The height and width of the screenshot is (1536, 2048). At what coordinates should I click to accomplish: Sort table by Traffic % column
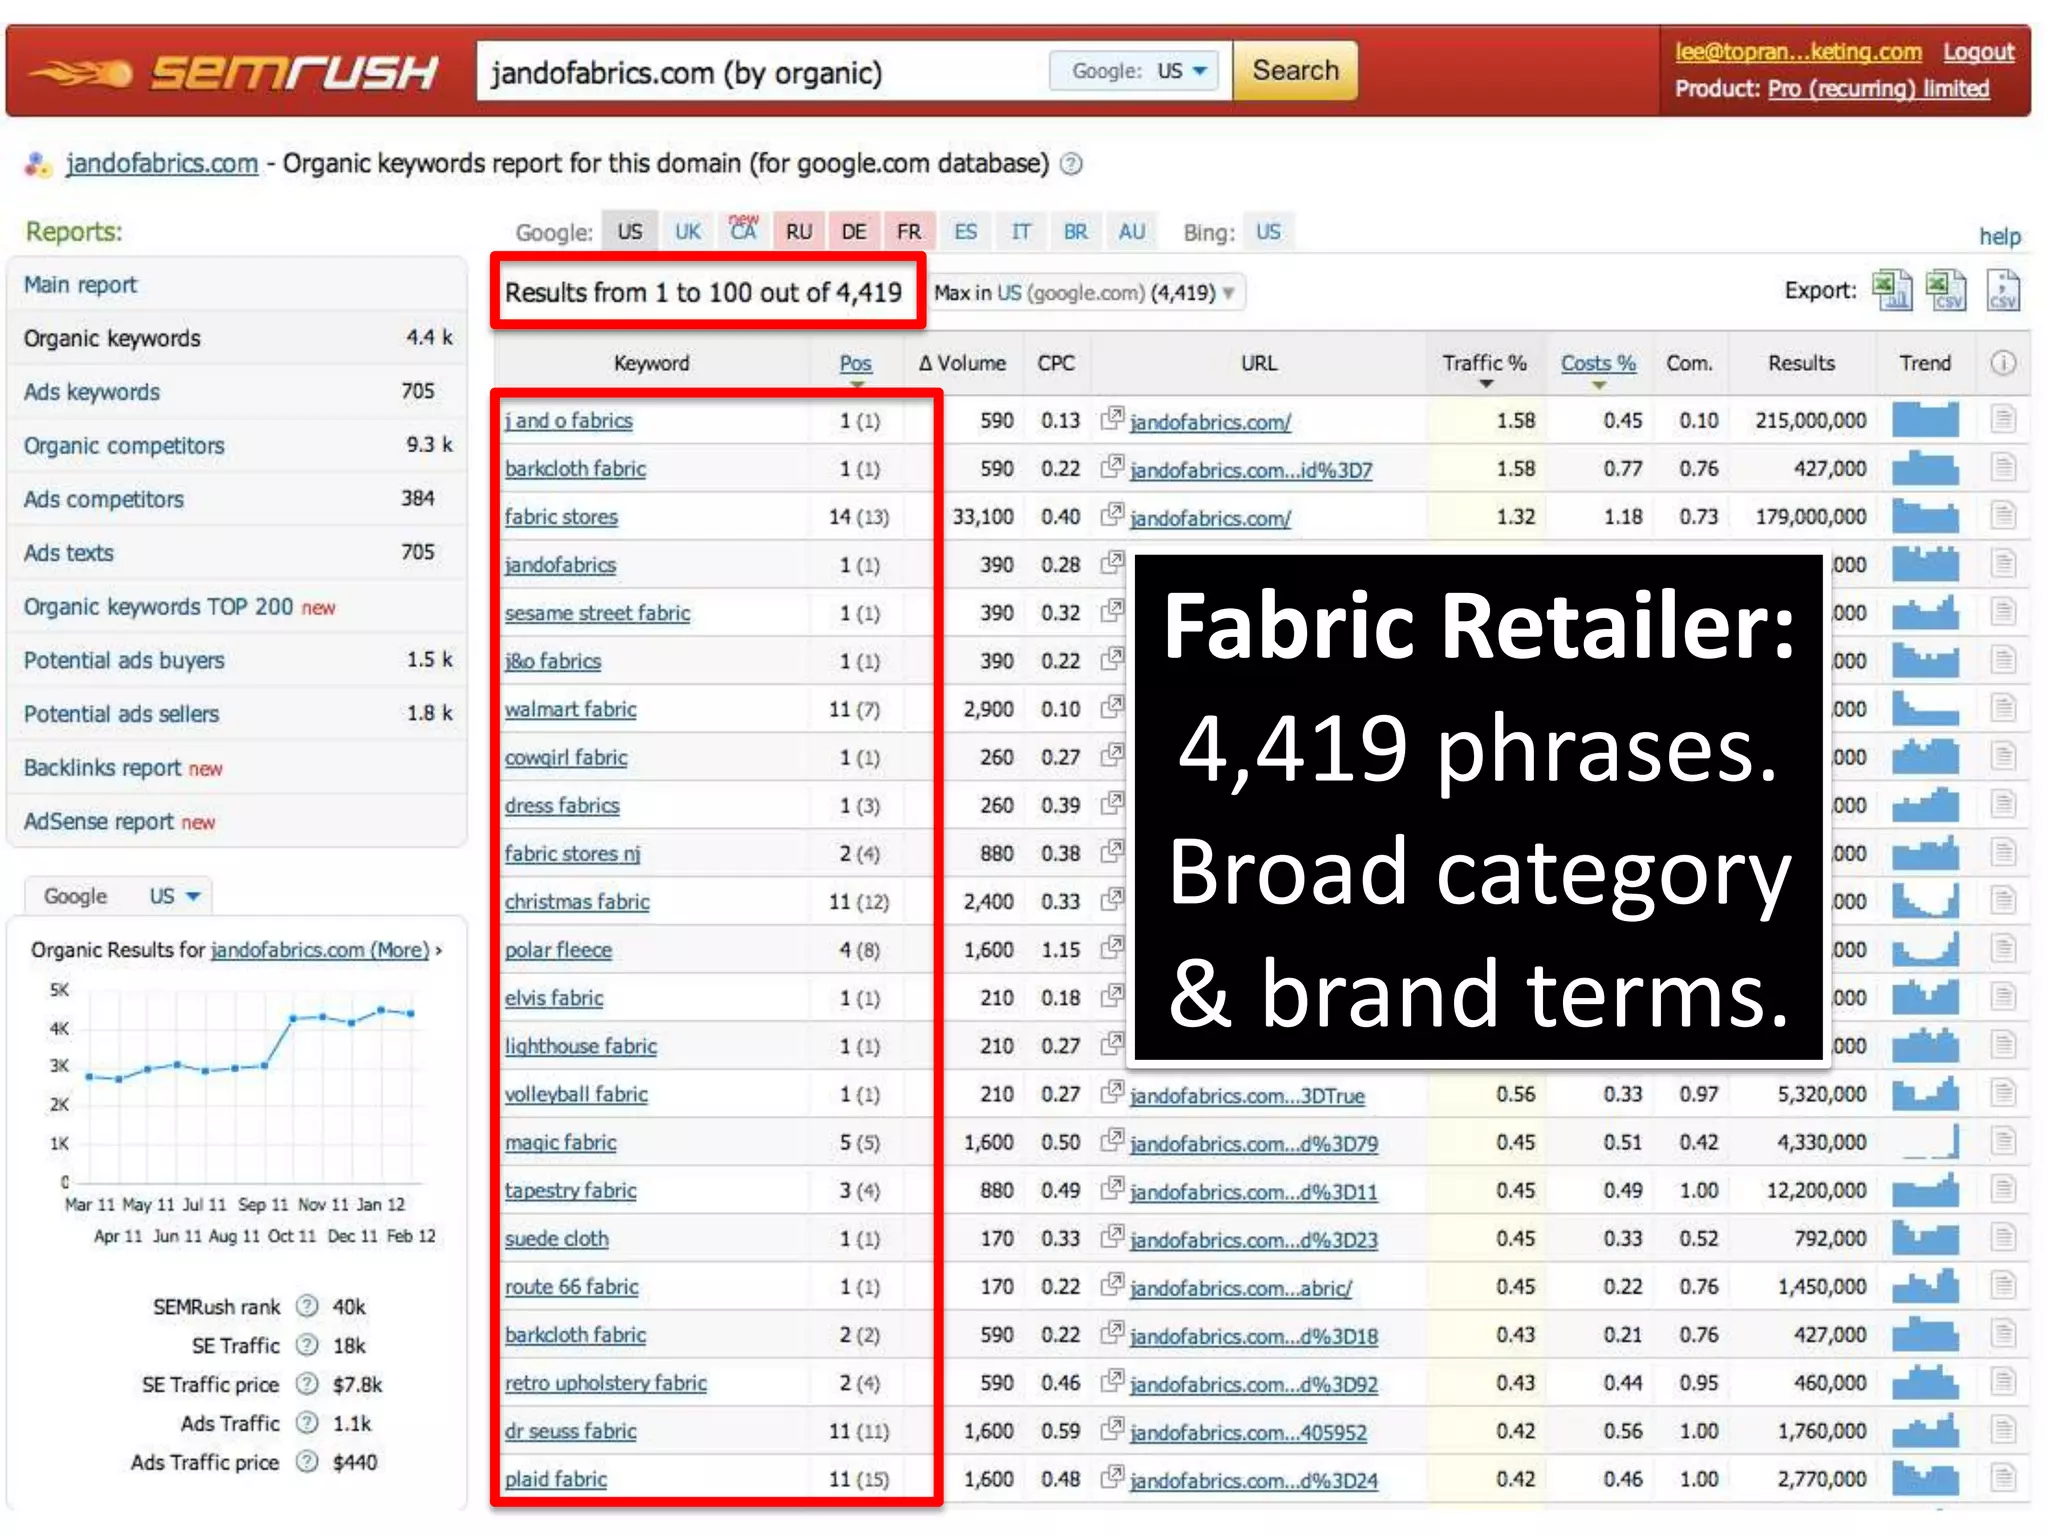(x=1484, y=363)
